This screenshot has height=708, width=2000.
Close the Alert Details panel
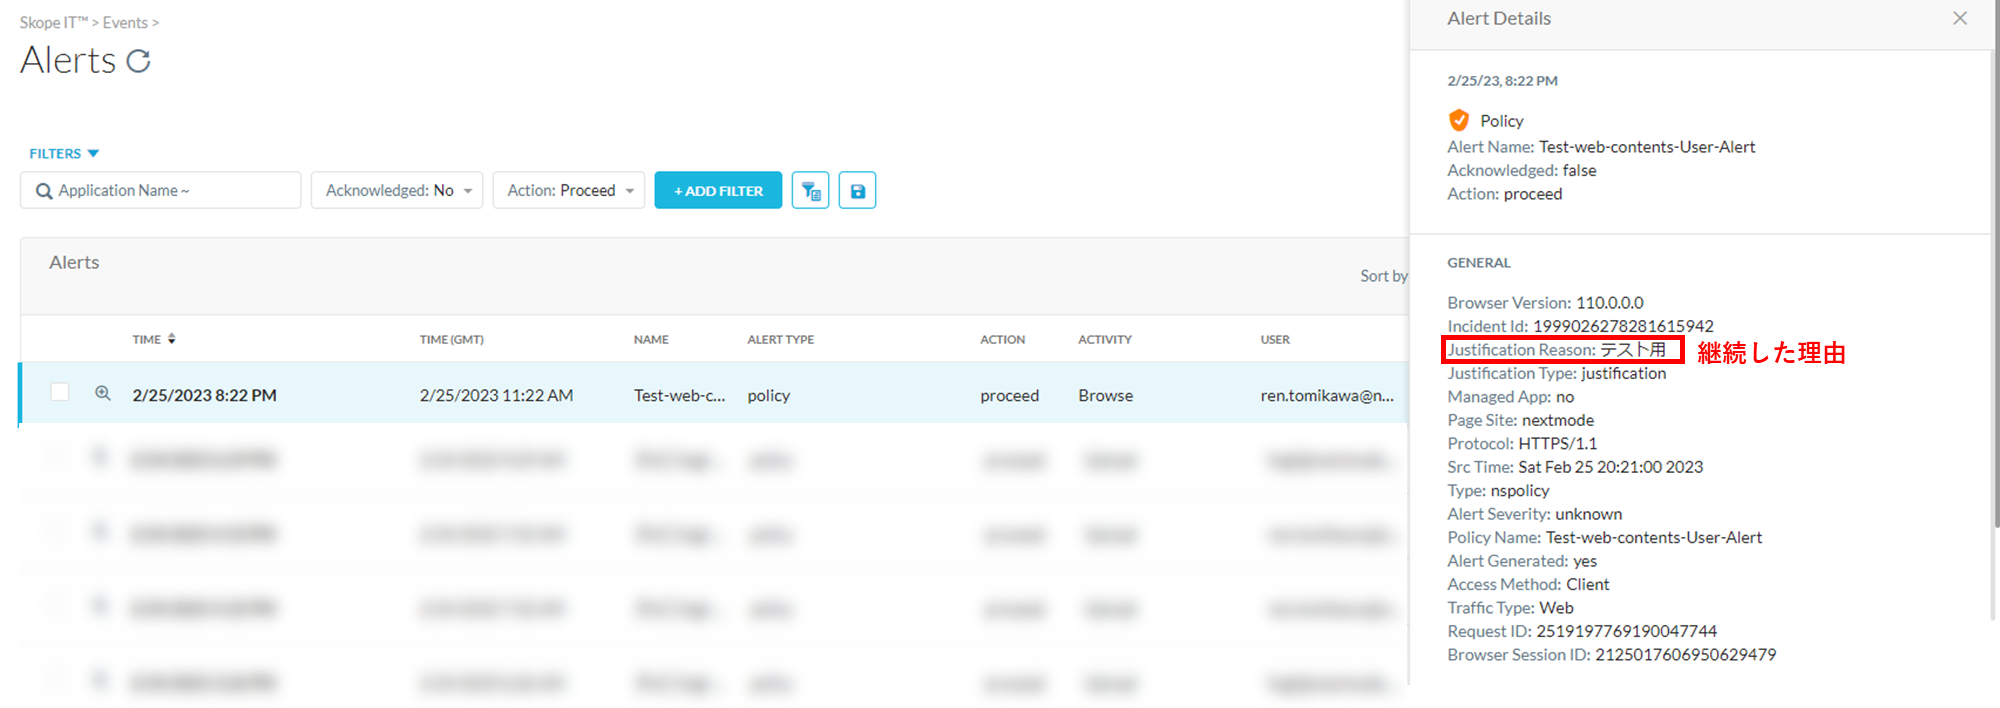pos(1959,19)
